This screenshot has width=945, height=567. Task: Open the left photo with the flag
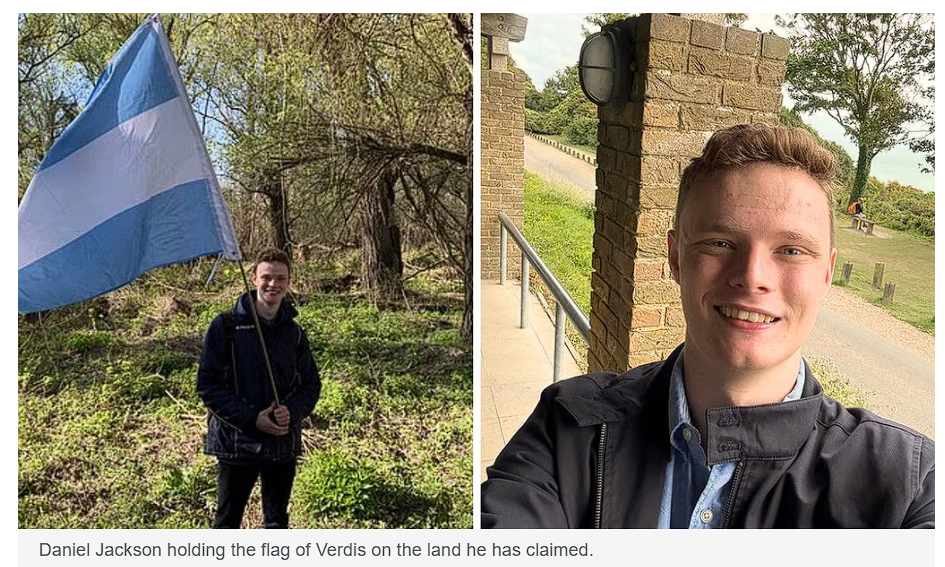coord(245,271)
